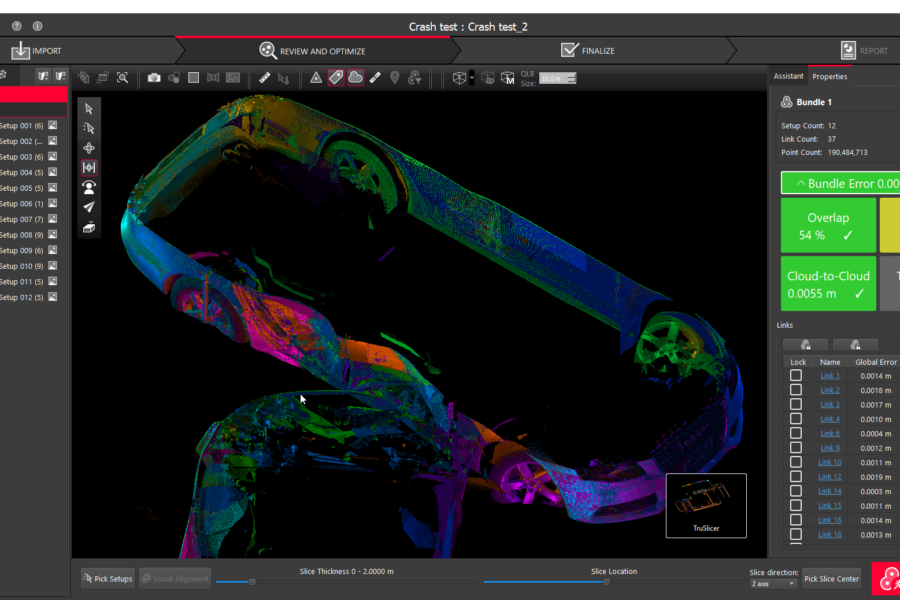Collapse the Bundle Error green header
The height and width of the screenshot is (600, 900).
click(x=840, y=183)
